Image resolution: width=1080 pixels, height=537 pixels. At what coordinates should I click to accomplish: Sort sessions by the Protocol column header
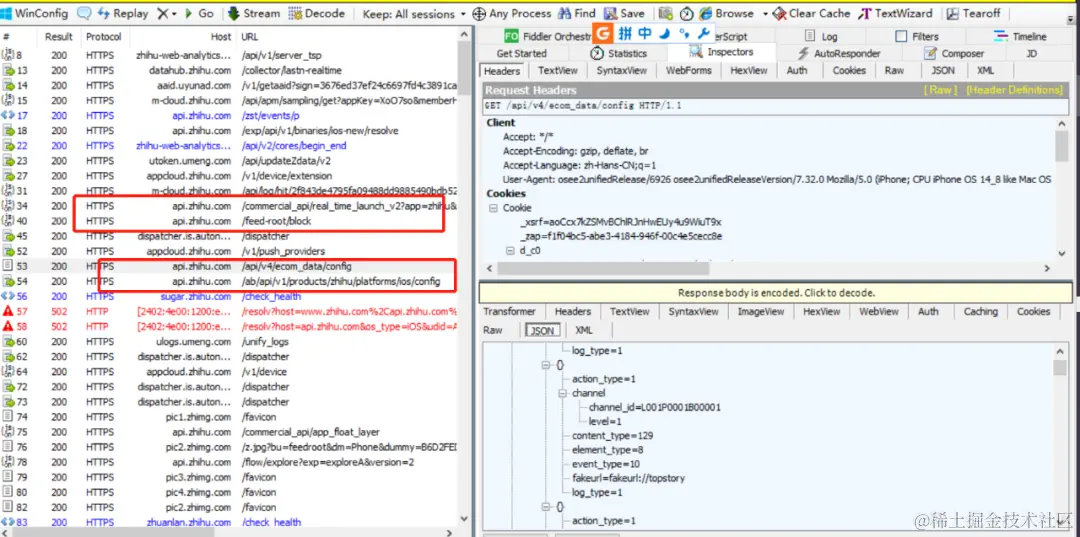point(104,36)
